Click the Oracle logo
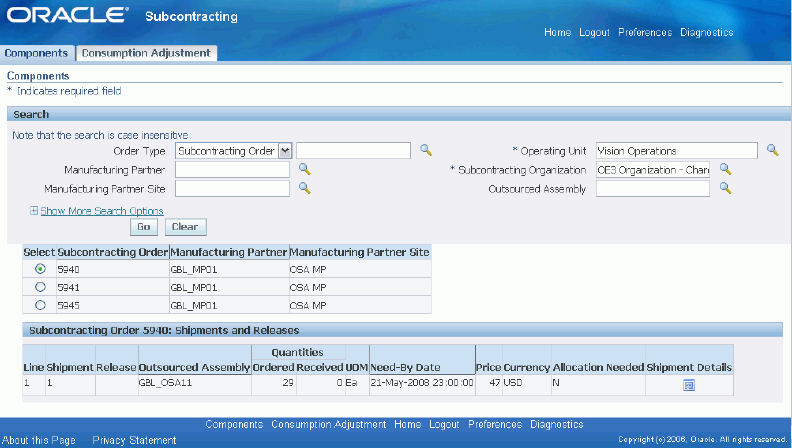 [68, 15]
